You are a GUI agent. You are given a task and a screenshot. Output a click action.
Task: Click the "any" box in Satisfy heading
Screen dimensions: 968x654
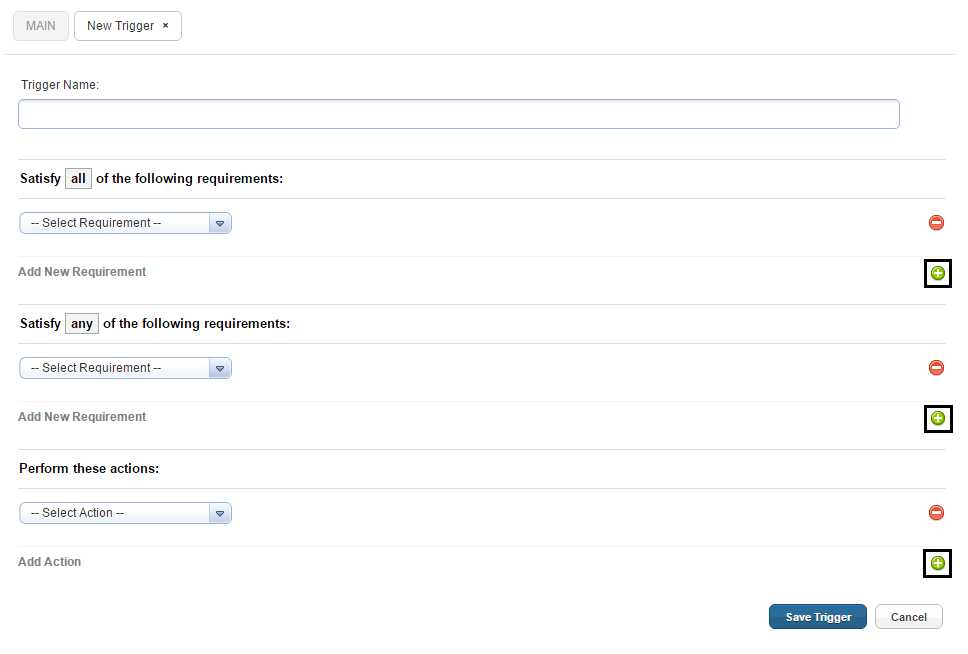[81, 324]
